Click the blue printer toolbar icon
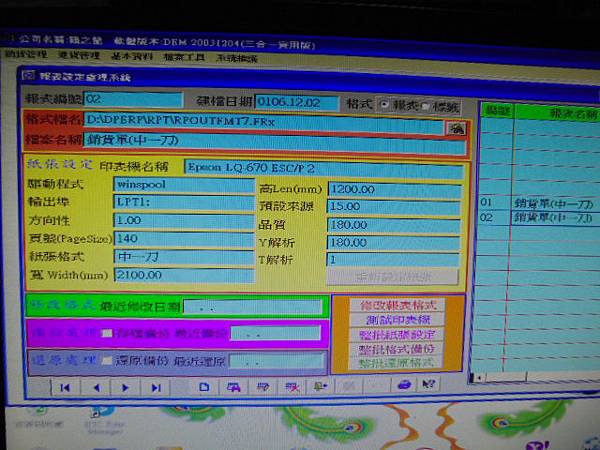Image resolution: width=600 pixels, height=450 pixels. coord(404,384)
